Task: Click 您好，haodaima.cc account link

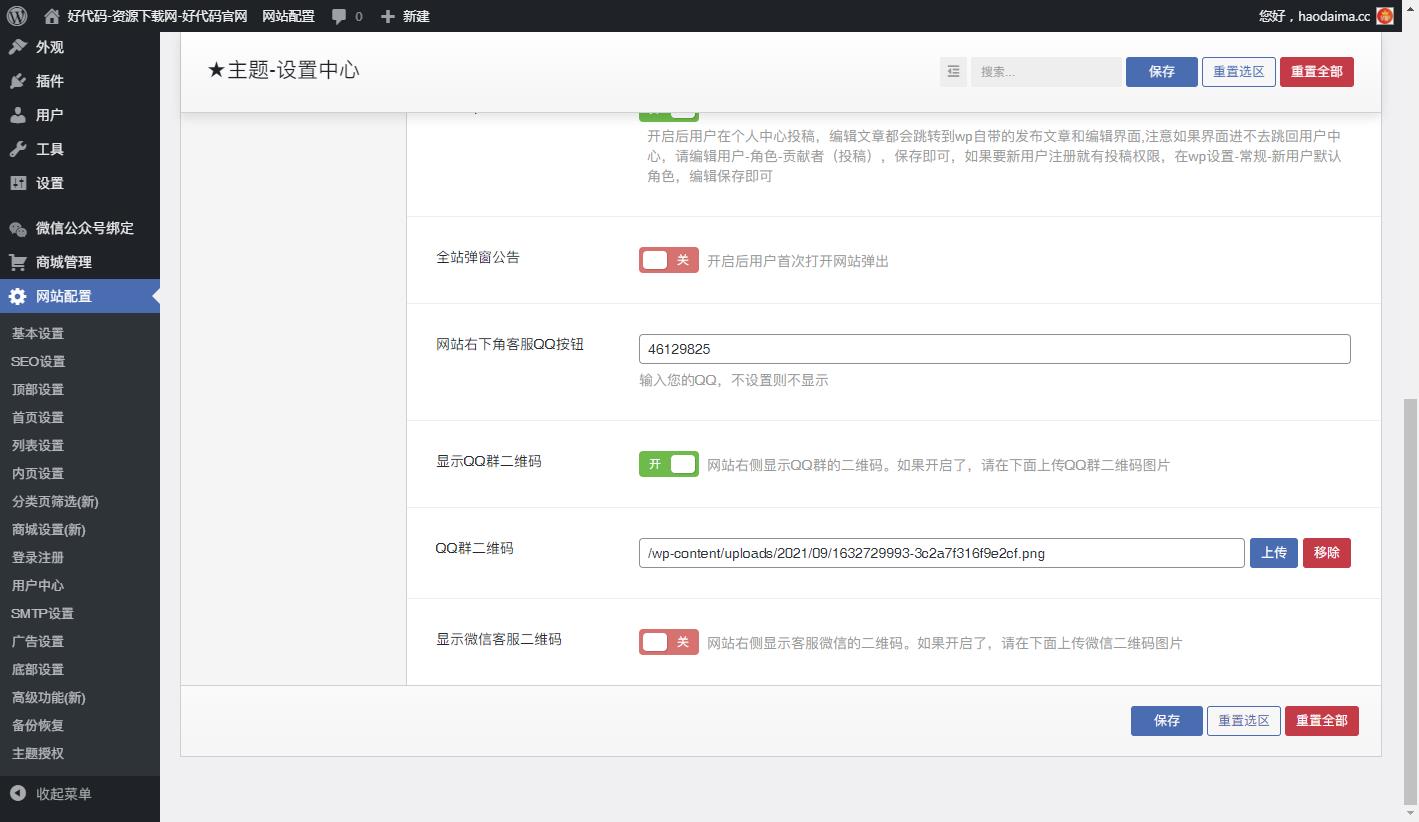Action: tap(1314, 16)
